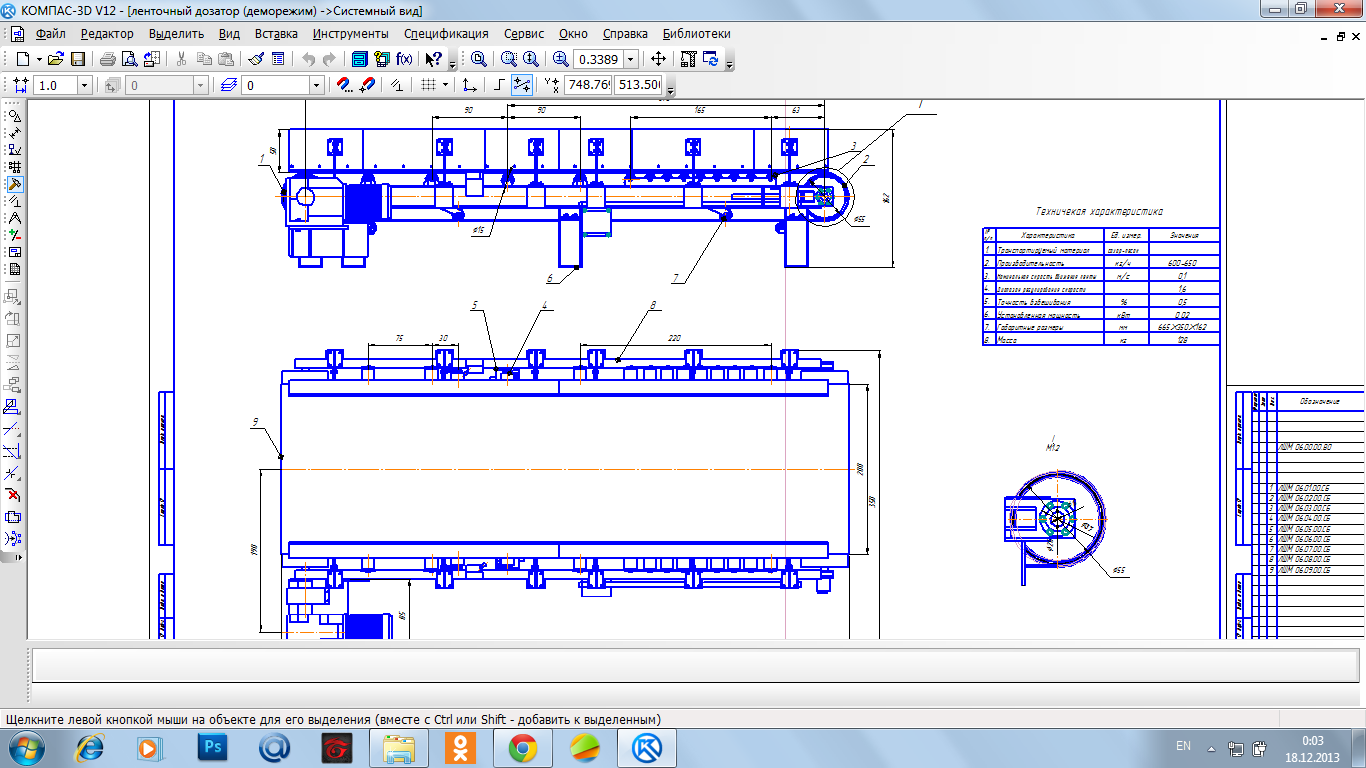Click the Windows Start button
1366x768 pixels.
(x=24, y=747)
